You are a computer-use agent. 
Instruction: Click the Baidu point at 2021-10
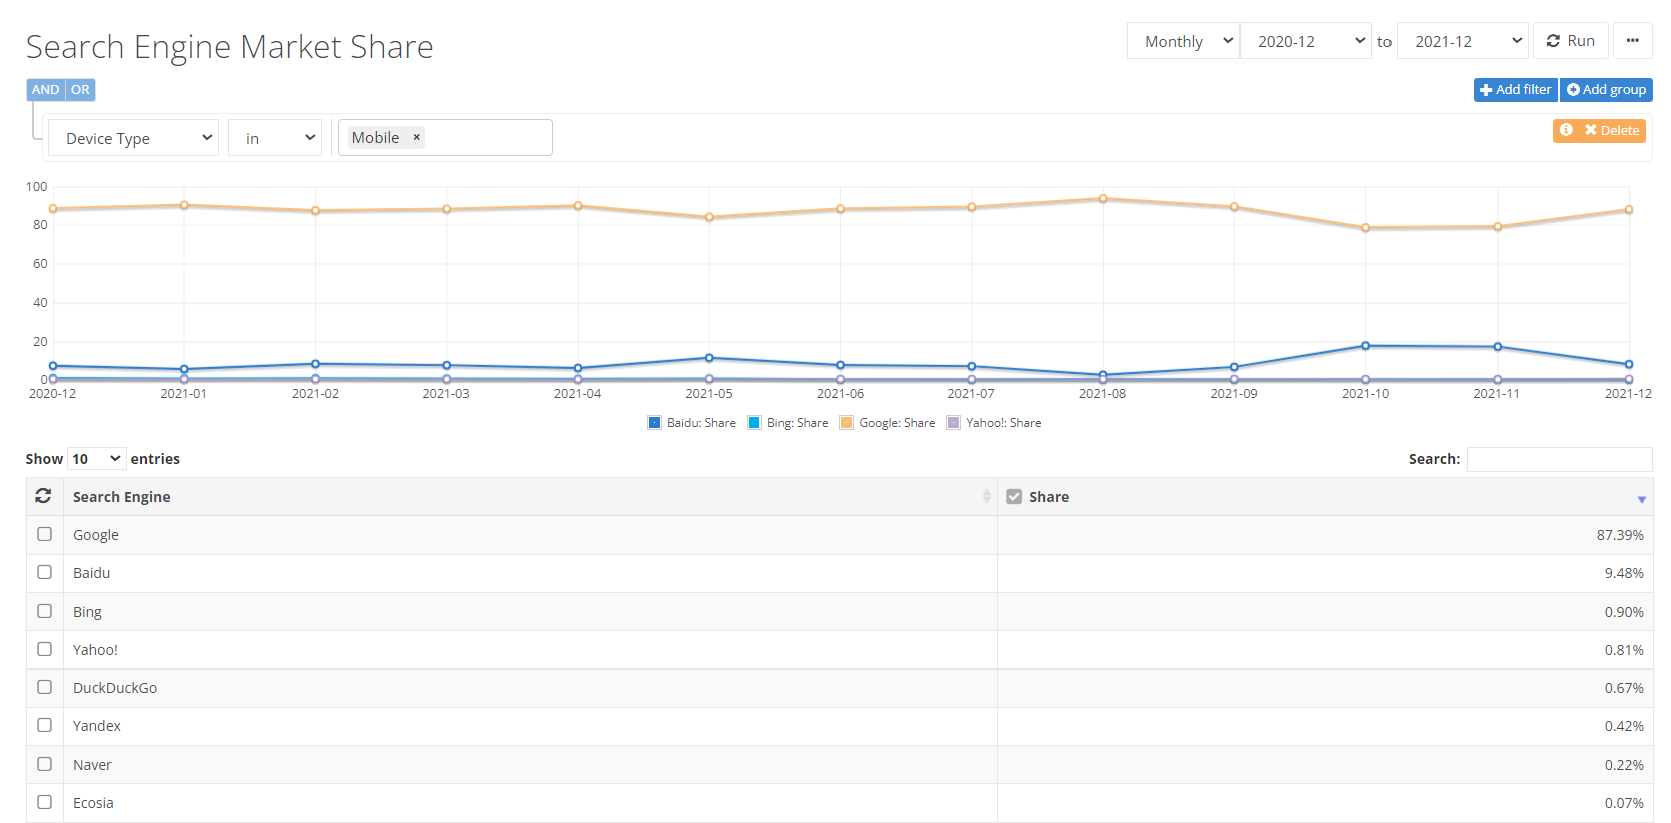(x=1366, y=346)
